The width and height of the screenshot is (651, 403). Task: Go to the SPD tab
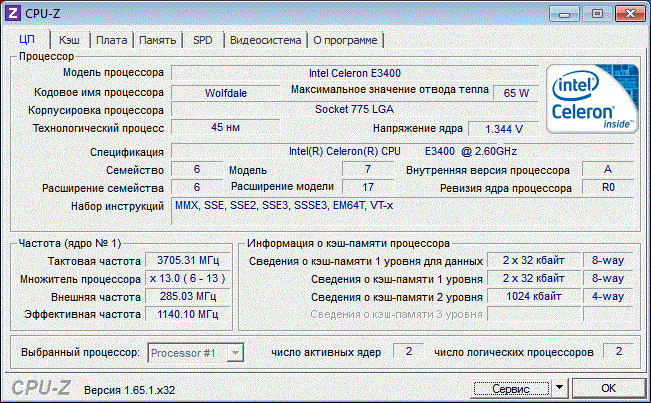[x=203, y=40]
